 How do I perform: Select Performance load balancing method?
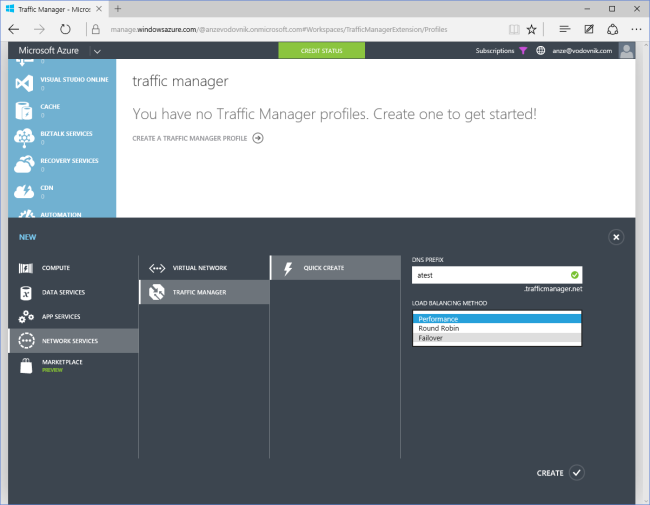497,319
